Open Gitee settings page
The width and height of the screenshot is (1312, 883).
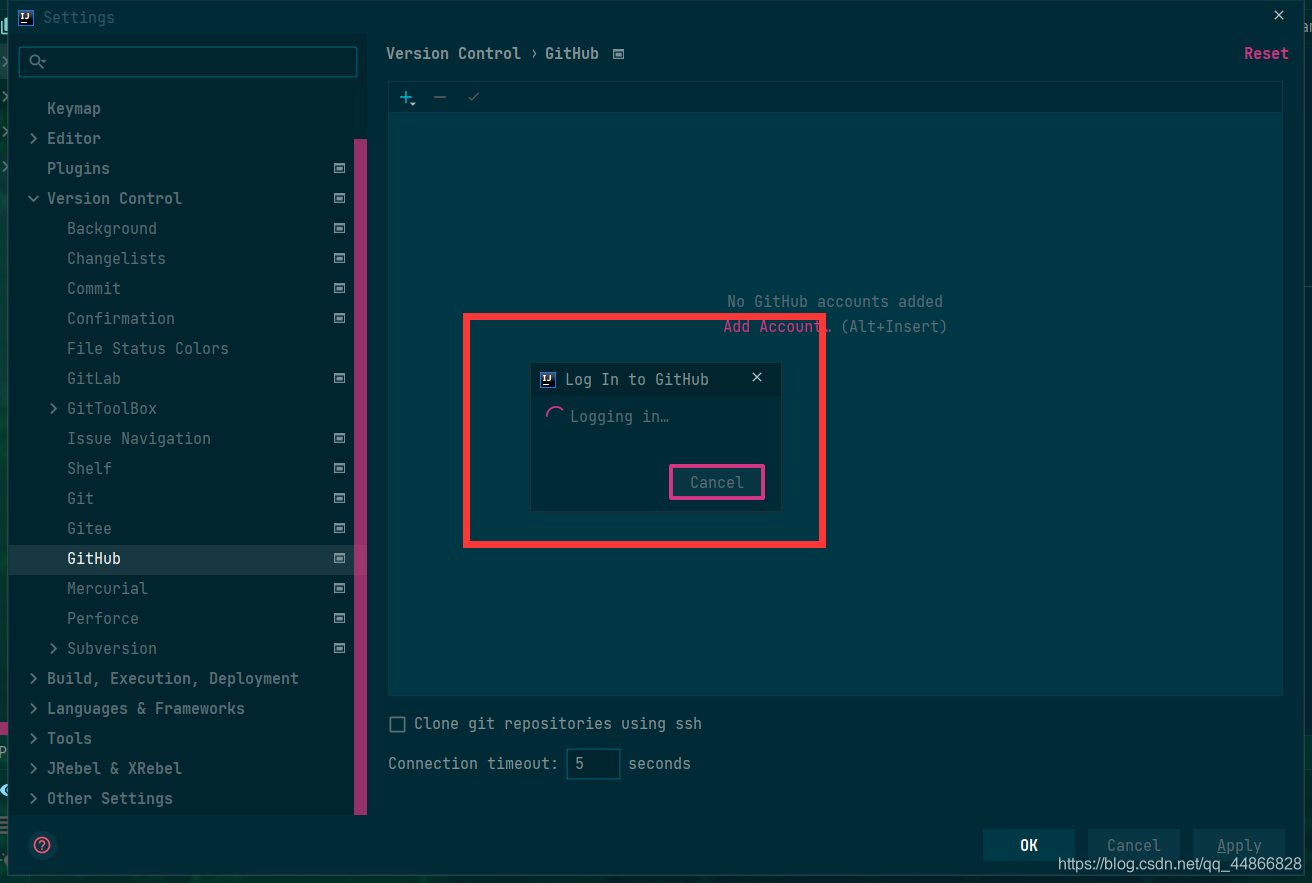click(89, 528)
